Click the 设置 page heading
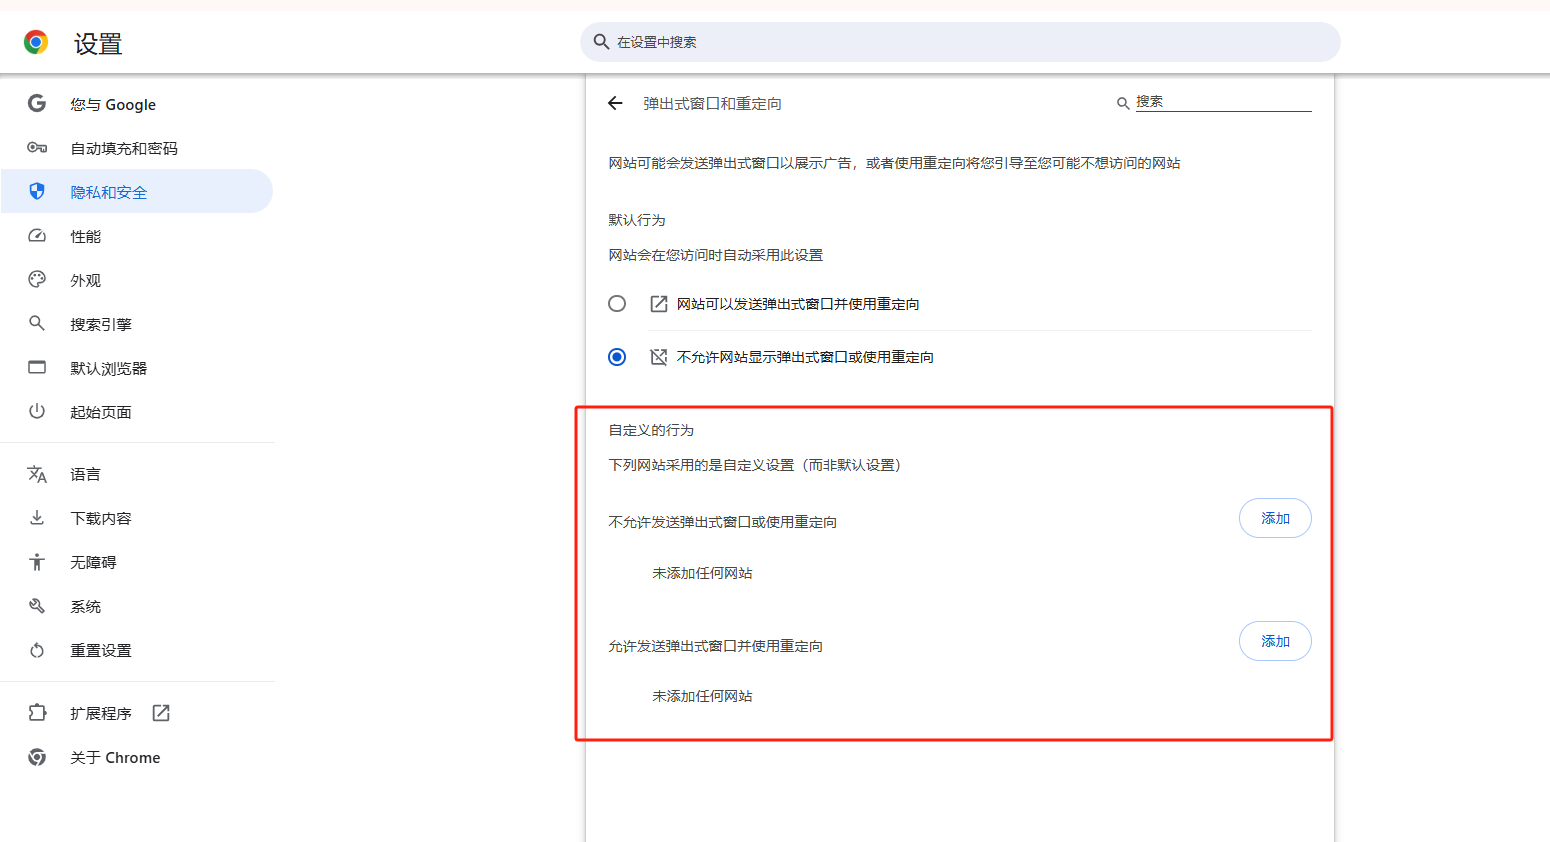Screen dimensions: 1550x842 click(98, 43)
